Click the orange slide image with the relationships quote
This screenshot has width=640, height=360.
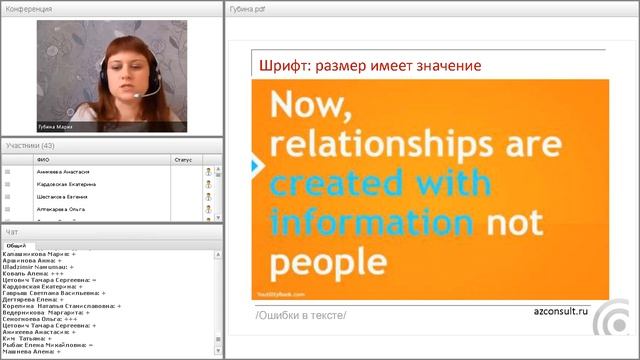(430, 189)
